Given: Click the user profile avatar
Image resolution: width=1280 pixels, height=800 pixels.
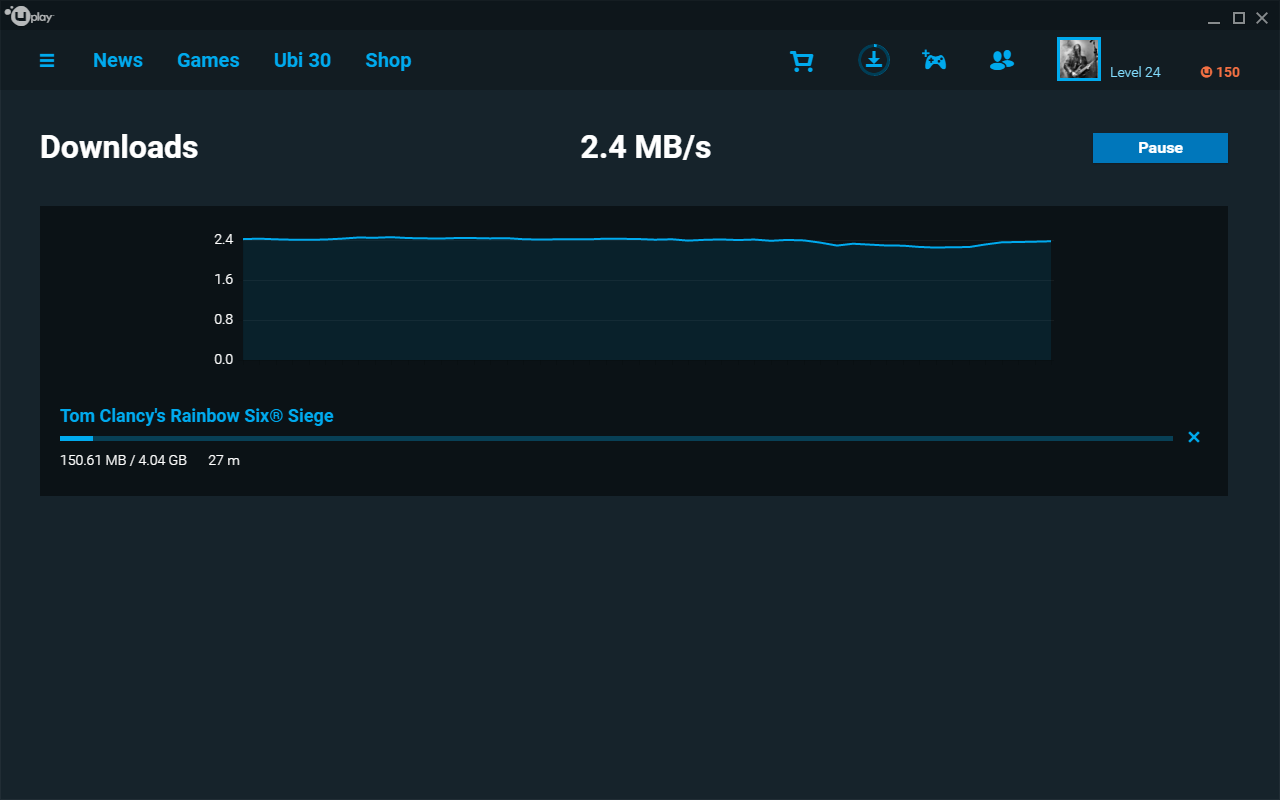Looking at the screenshot, I should (1079, 59).
